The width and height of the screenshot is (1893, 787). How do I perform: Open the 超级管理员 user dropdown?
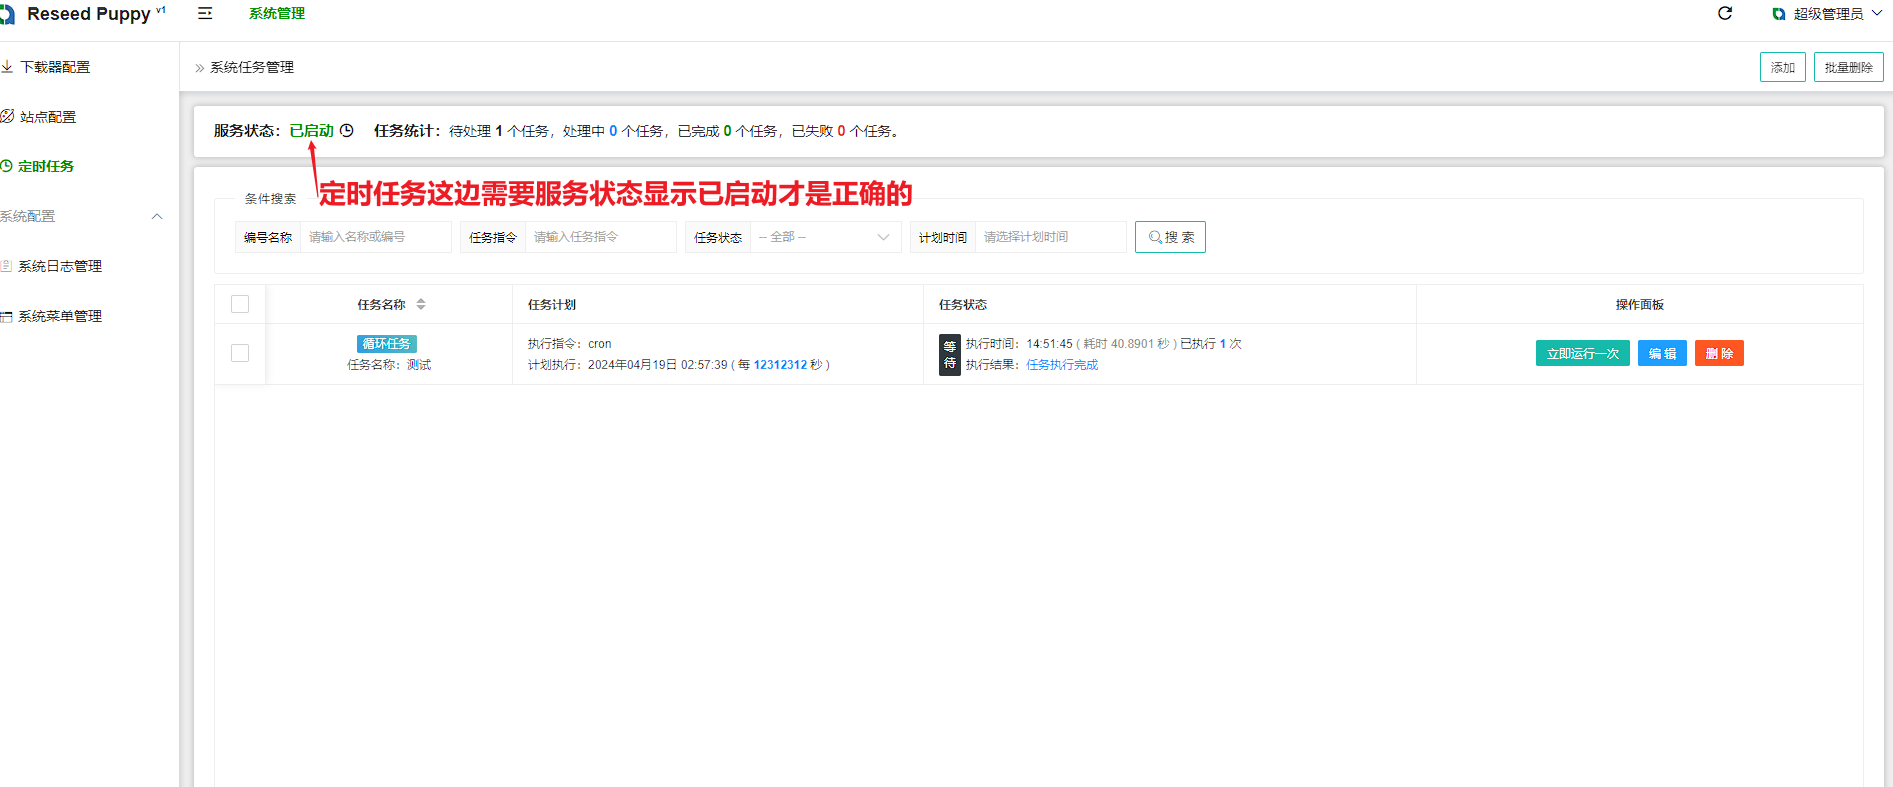pos(1827,14)
